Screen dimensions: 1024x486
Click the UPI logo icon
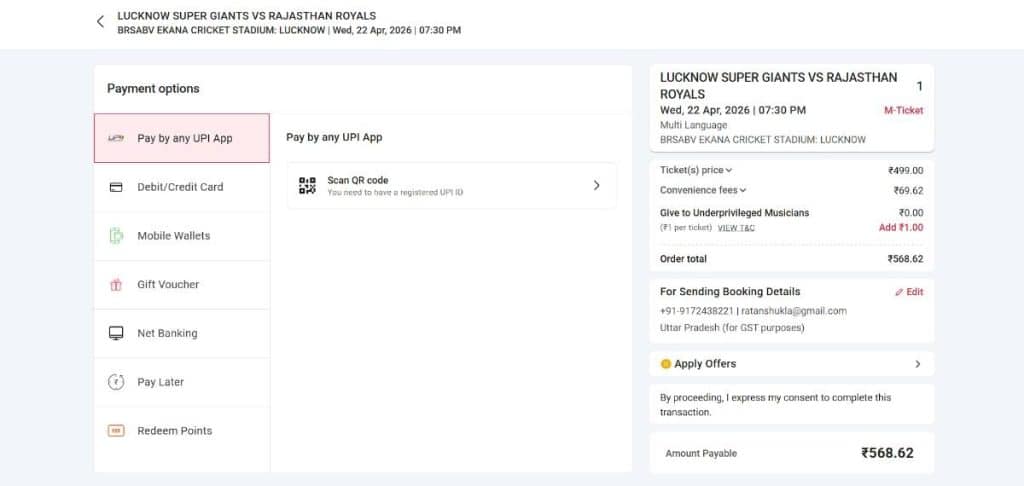(x=116, y=138)
